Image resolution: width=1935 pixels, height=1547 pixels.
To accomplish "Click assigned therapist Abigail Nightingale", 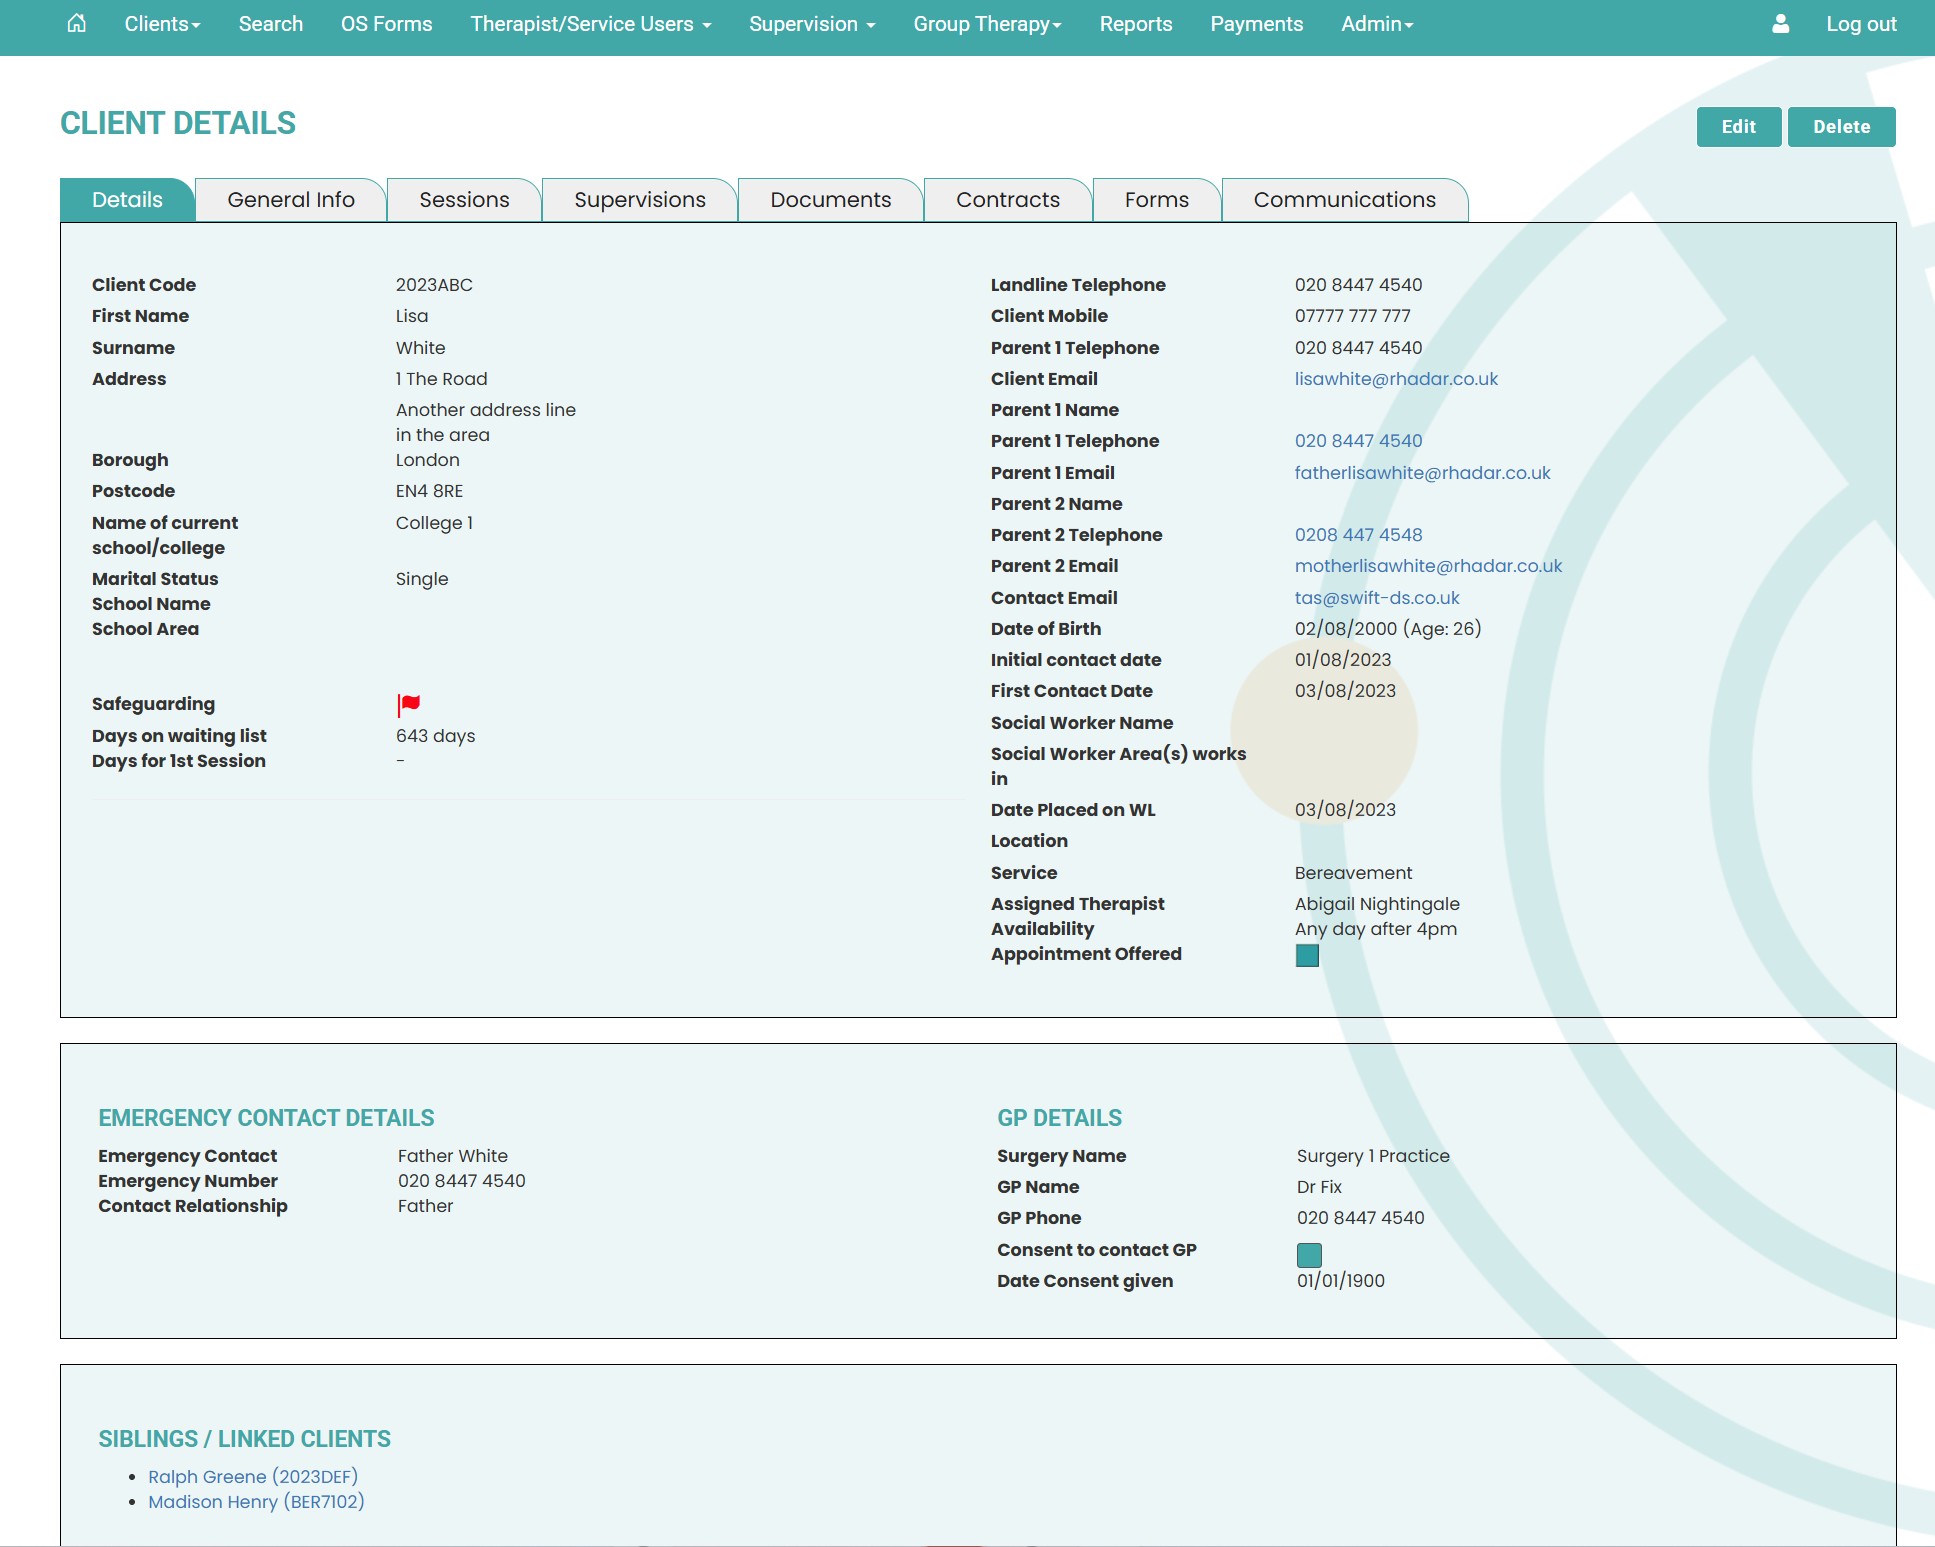I will (x=1377, y=904).
